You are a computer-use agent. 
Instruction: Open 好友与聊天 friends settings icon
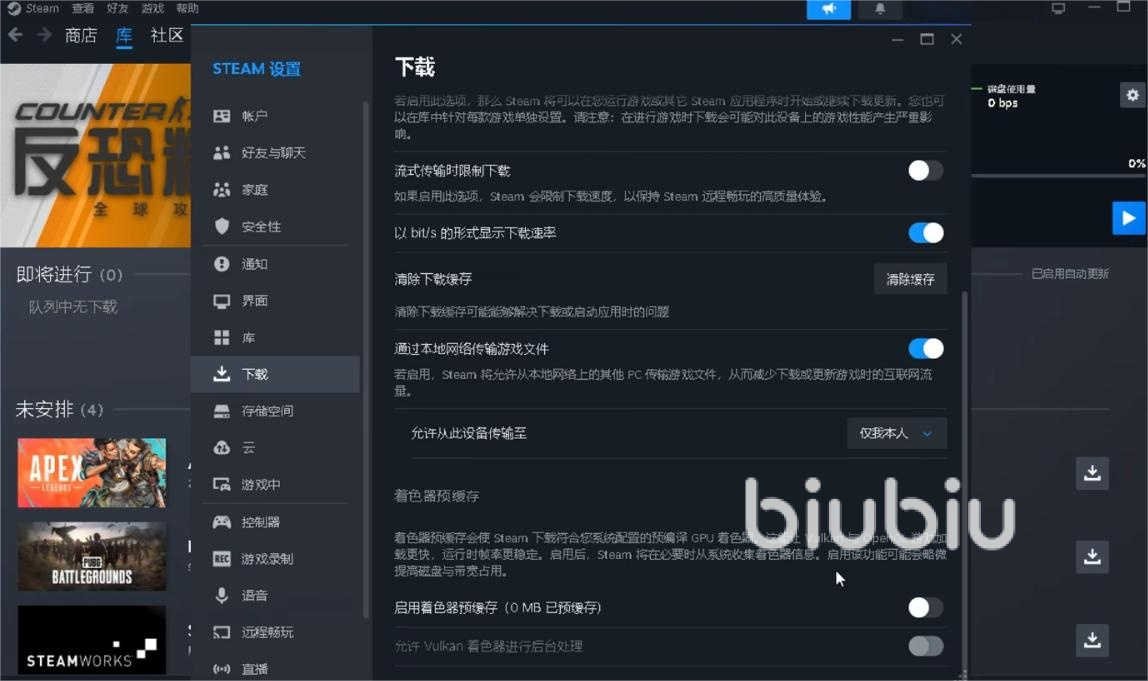tap(222, 153)
